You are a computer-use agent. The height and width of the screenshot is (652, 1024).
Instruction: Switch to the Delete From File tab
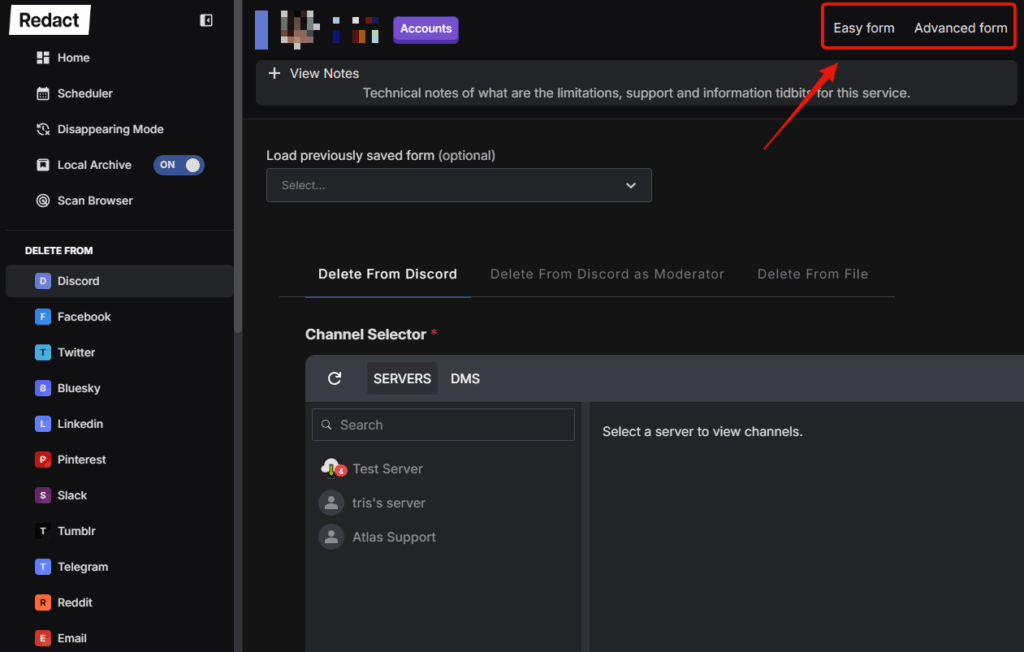[812, 274]
